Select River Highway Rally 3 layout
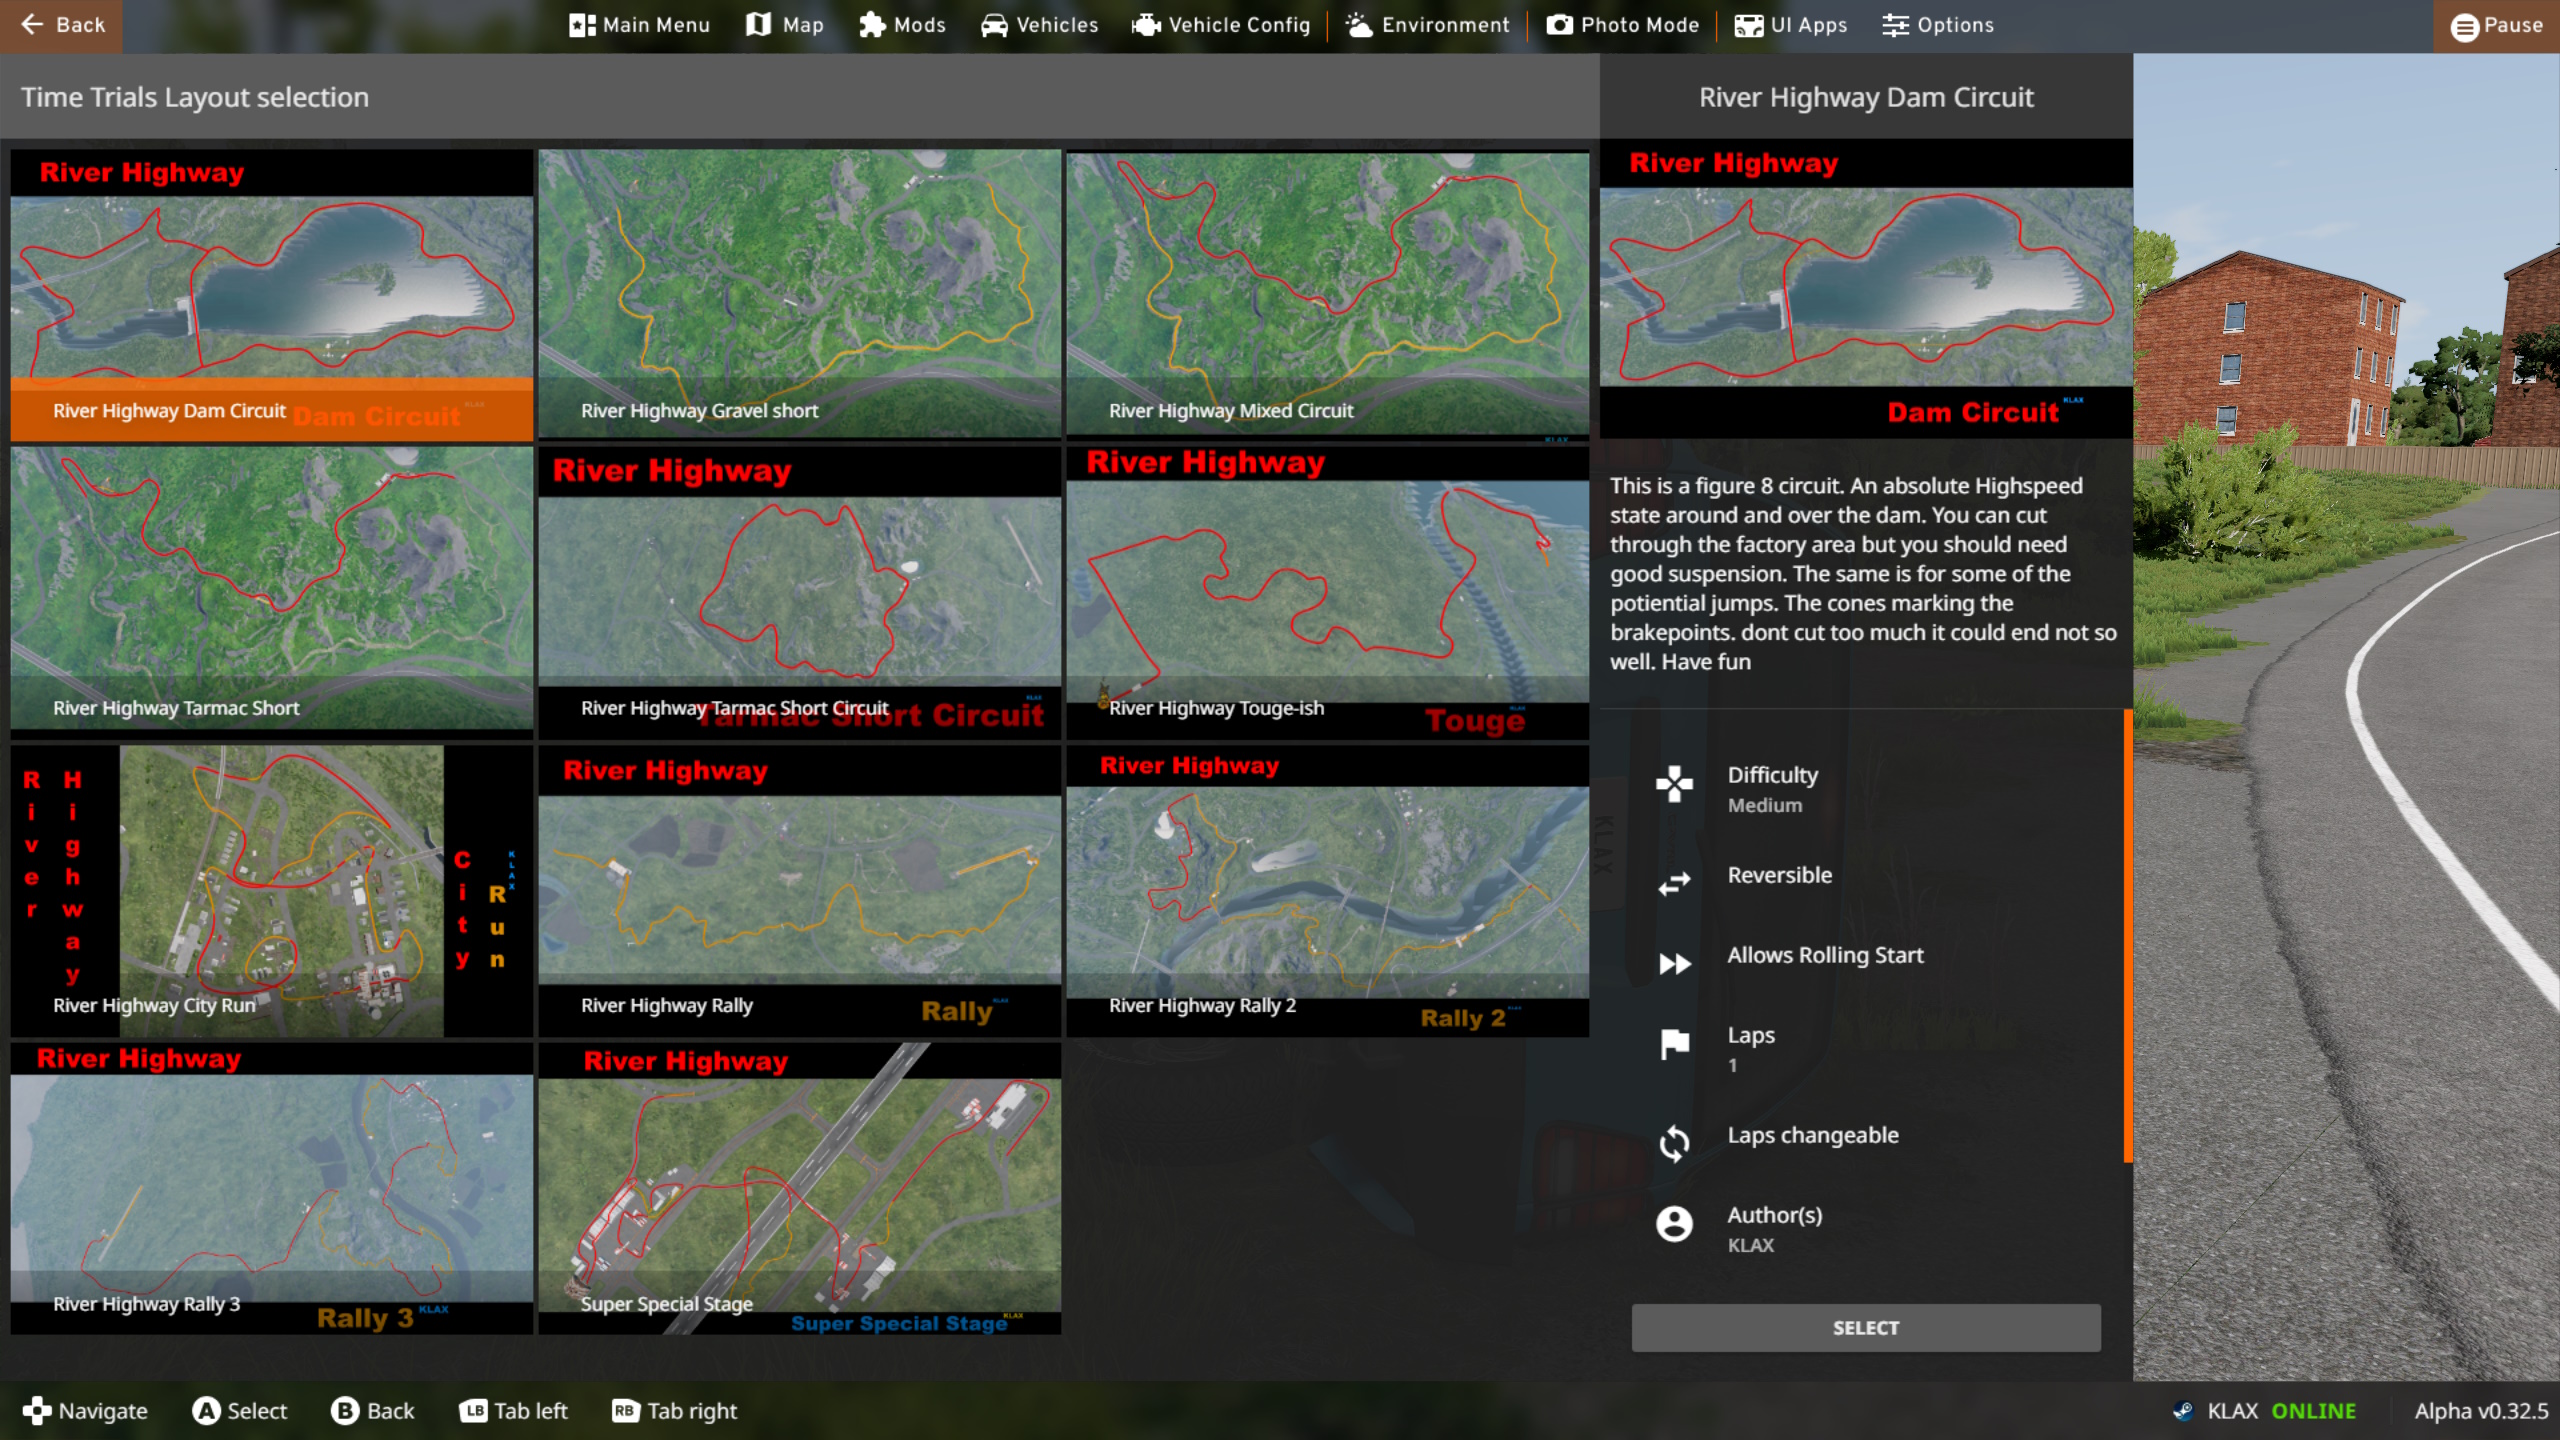The image size is (2560, 1440). coord(272,1188)
